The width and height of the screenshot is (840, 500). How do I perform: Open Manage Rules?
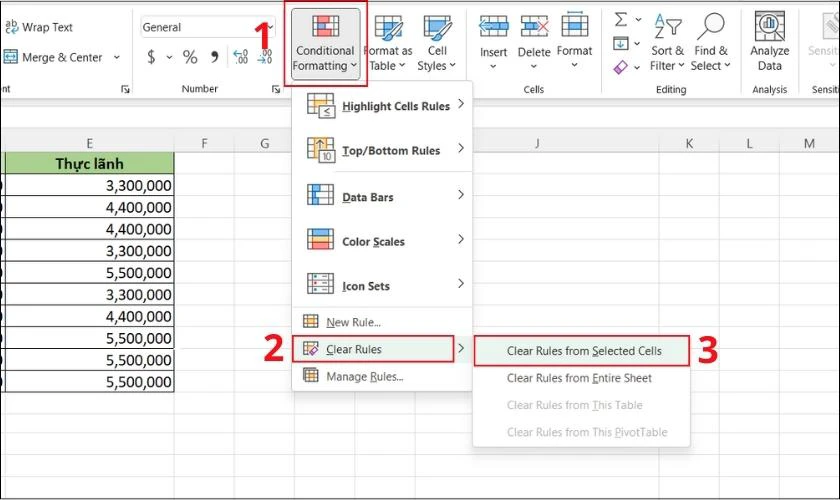[x=364, y=377]
